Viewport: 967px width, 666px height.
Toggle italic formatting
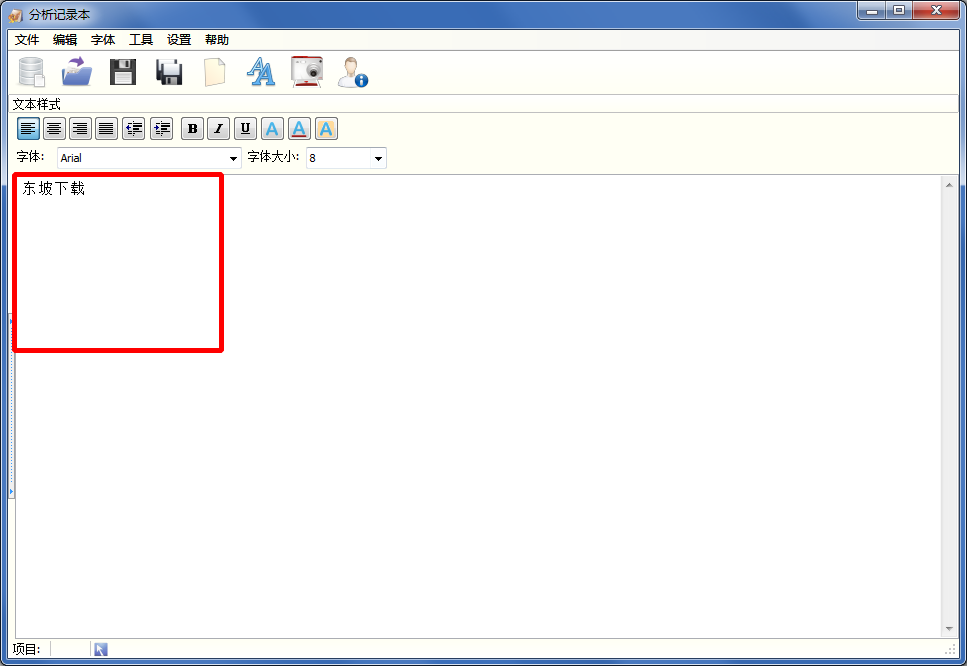pyautogui.click(x=218, y=128)
